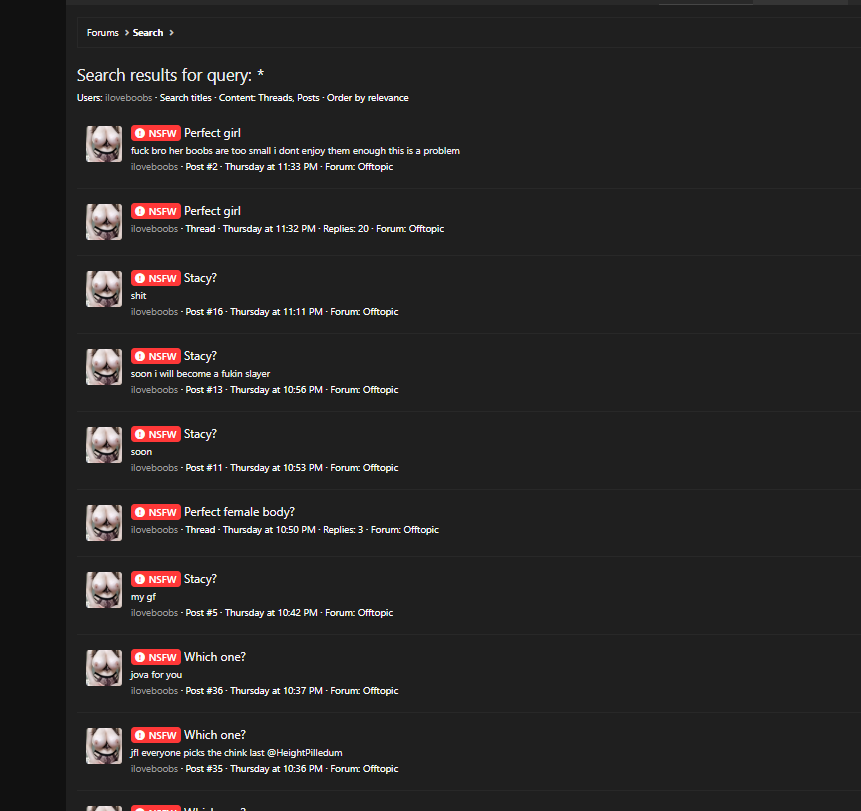Screen dimensions: 861x811
Task: Open the 'Stacy?' post #13 result title
Action: (x=200, y=356)
